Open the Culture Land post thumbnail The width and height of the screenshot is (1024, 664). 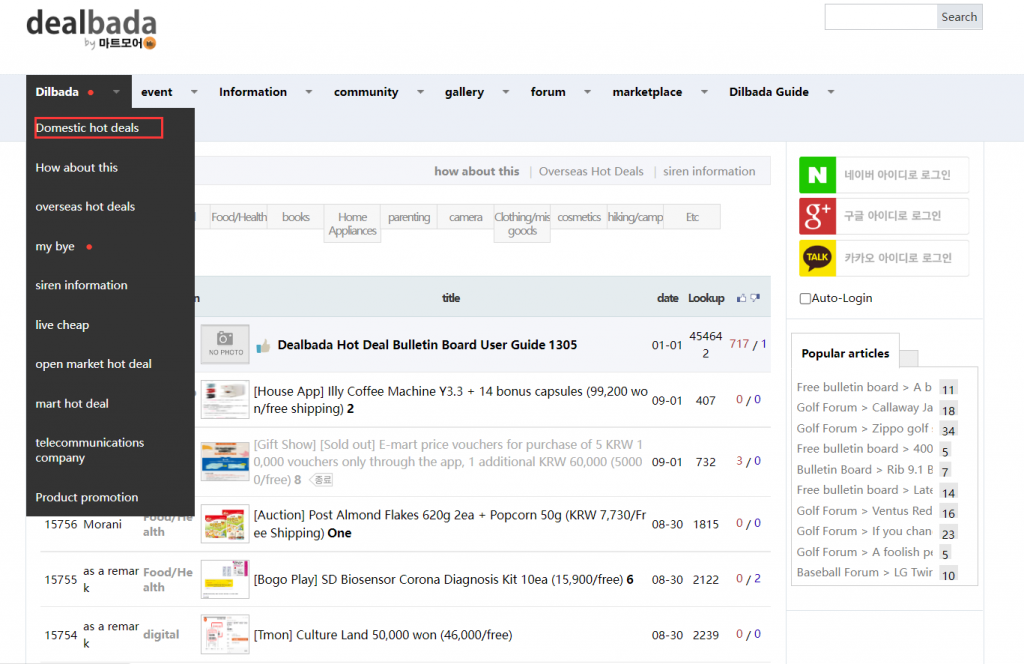[x=225, y=634]
